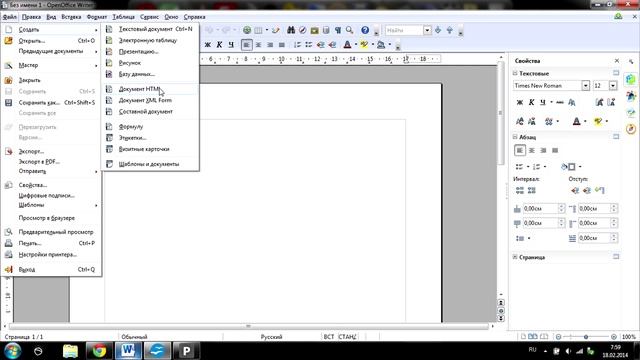
Task: Click Strikethrough icon in sidebar text section
Action: click(560, 102)
